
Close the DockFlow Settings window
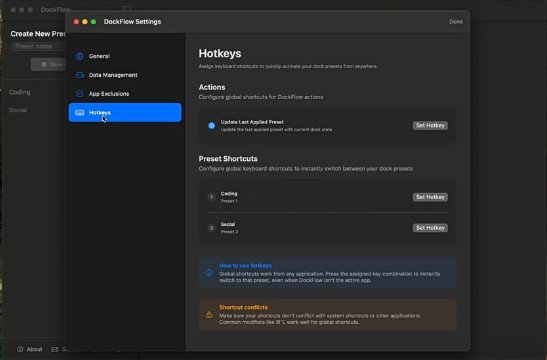click(x=76, y=22)
